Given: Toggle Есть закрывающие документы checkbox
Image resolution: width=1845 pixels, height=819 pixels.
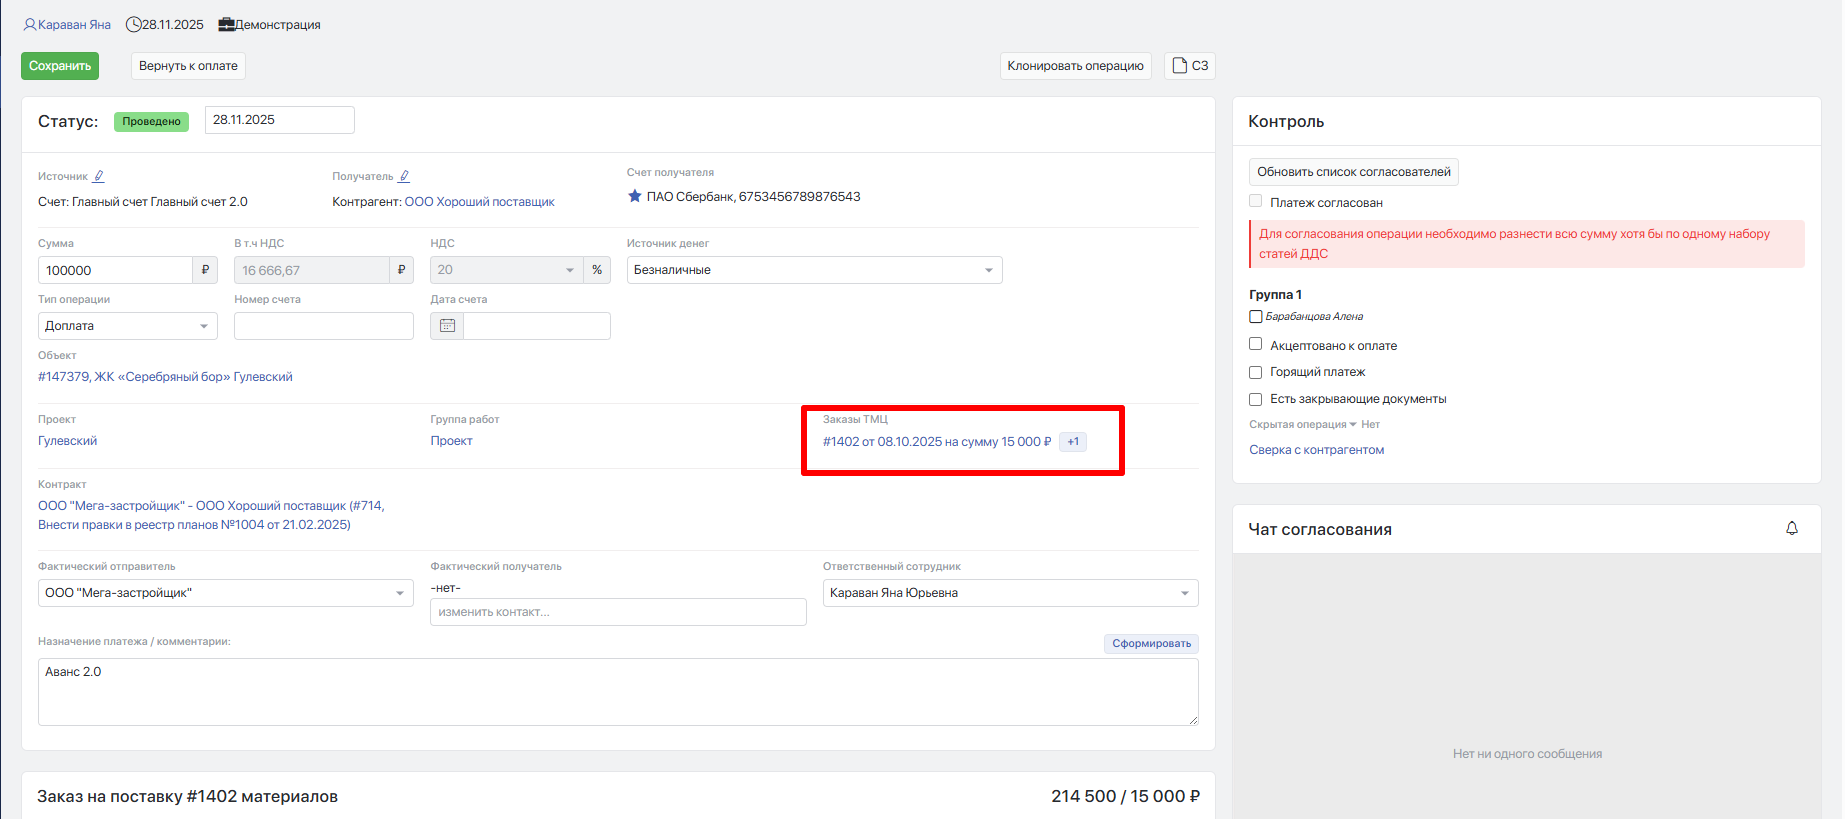Looking at the screenshot, I should [1255, 399].
